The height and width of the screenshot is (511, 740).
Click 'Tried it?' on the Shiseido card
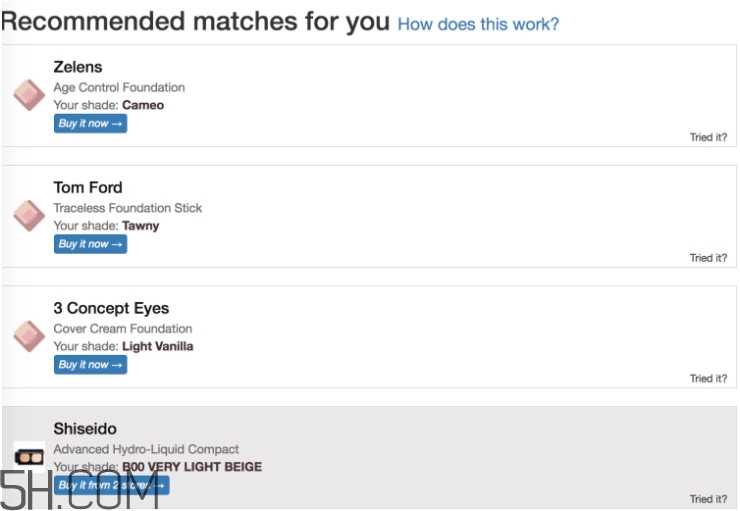pos(708,499)
